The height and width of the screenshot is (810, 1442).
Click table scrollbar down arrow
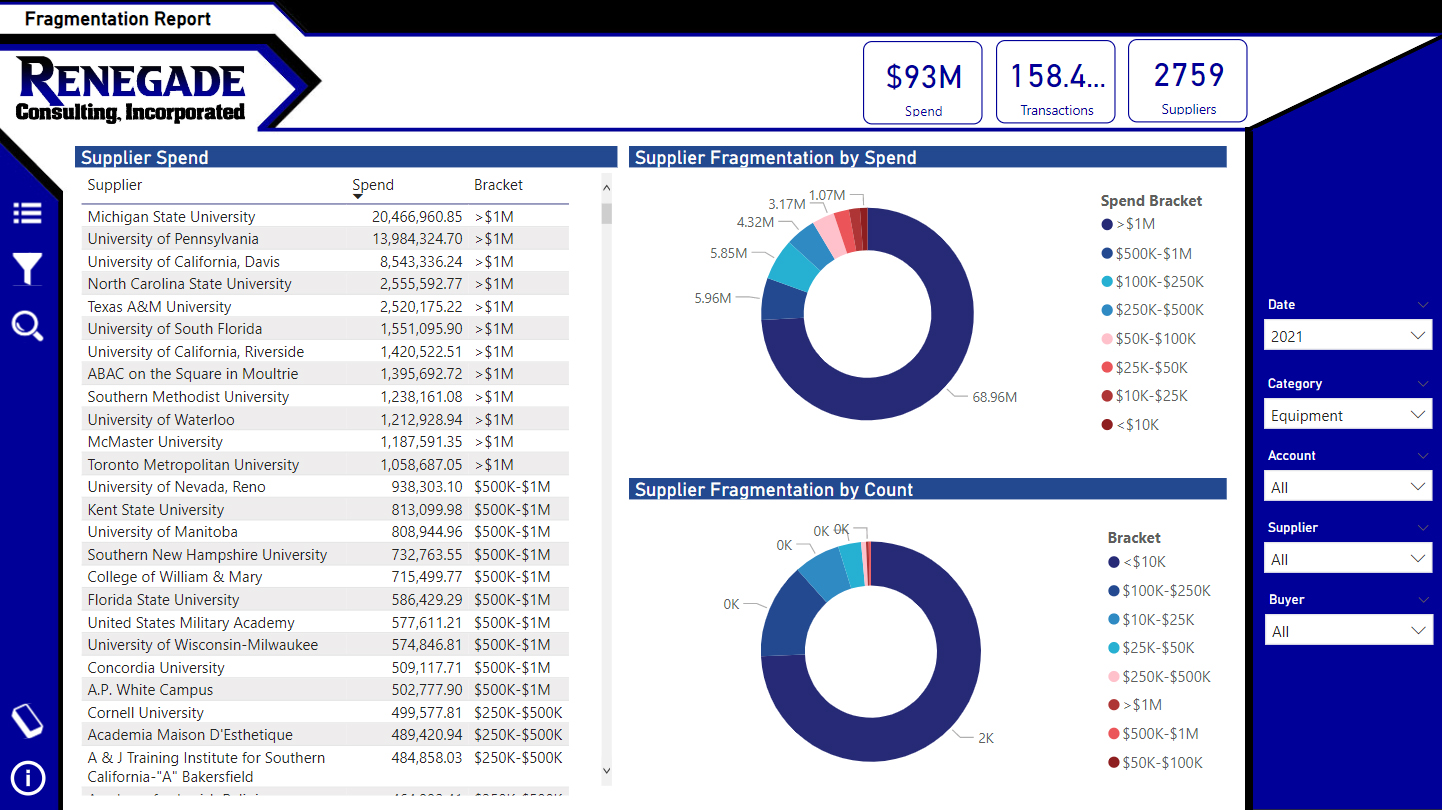[605, 771]
